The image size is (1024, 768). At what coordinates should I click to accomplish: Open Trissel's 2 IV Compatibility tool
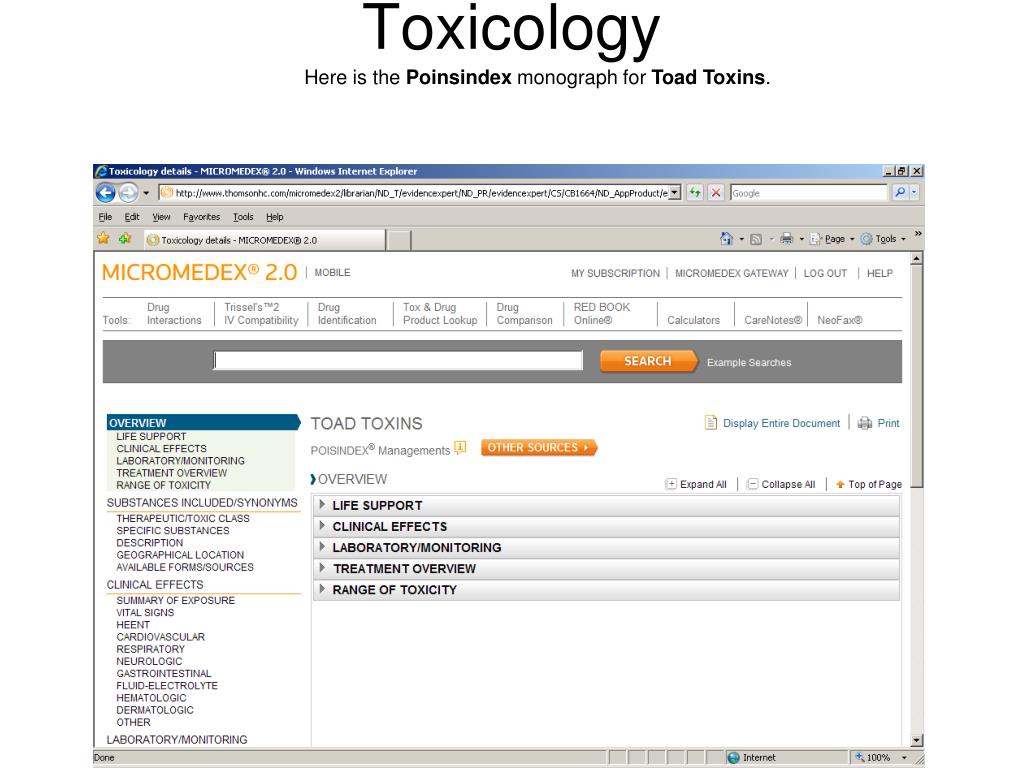pos(261,313)
